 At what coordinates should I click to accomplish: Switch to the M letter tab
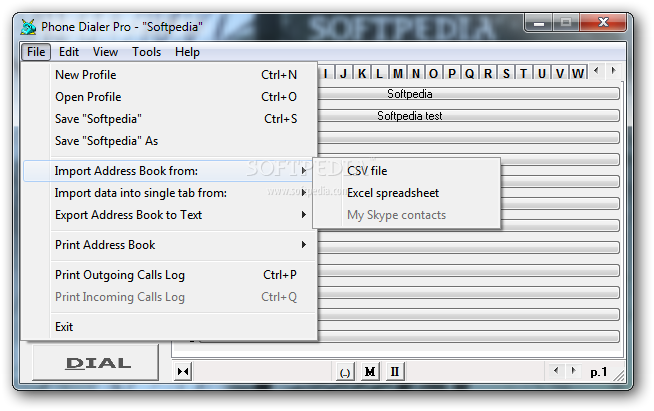tap(398, 73)
